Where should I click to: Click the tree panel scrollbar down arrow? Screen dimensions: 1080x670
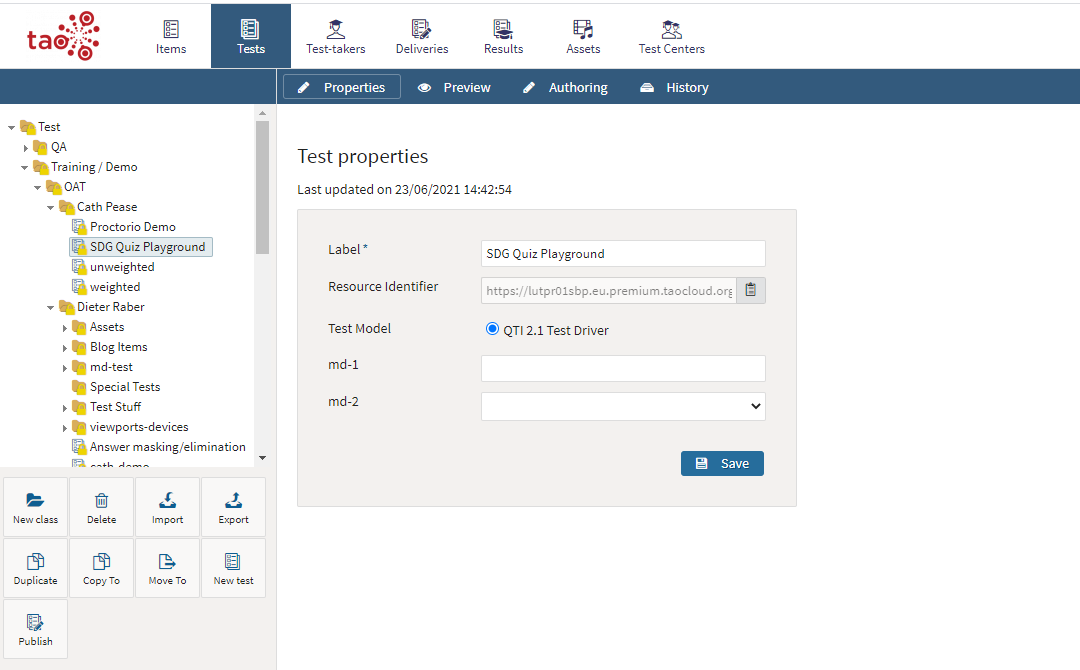point(262,457)
